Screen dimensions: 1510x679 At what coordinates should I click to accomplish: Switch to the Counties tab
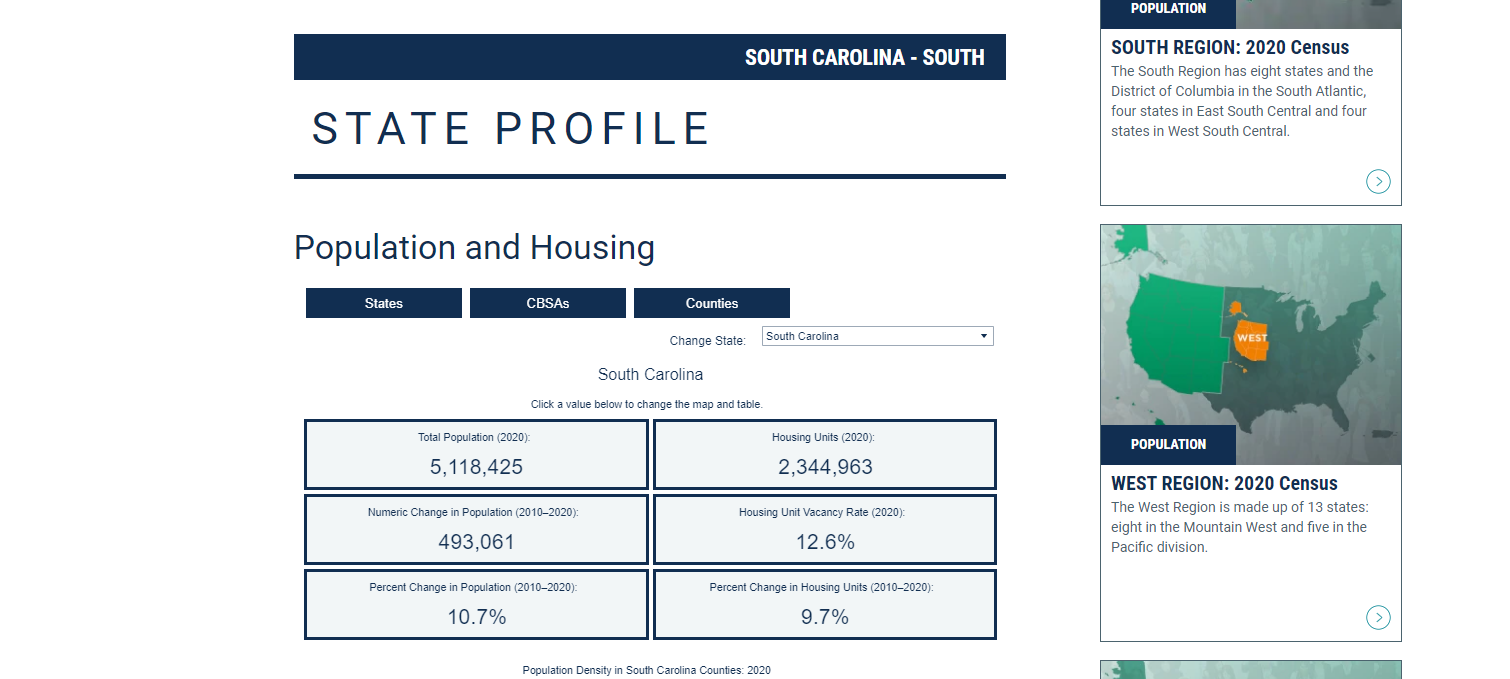711,302
